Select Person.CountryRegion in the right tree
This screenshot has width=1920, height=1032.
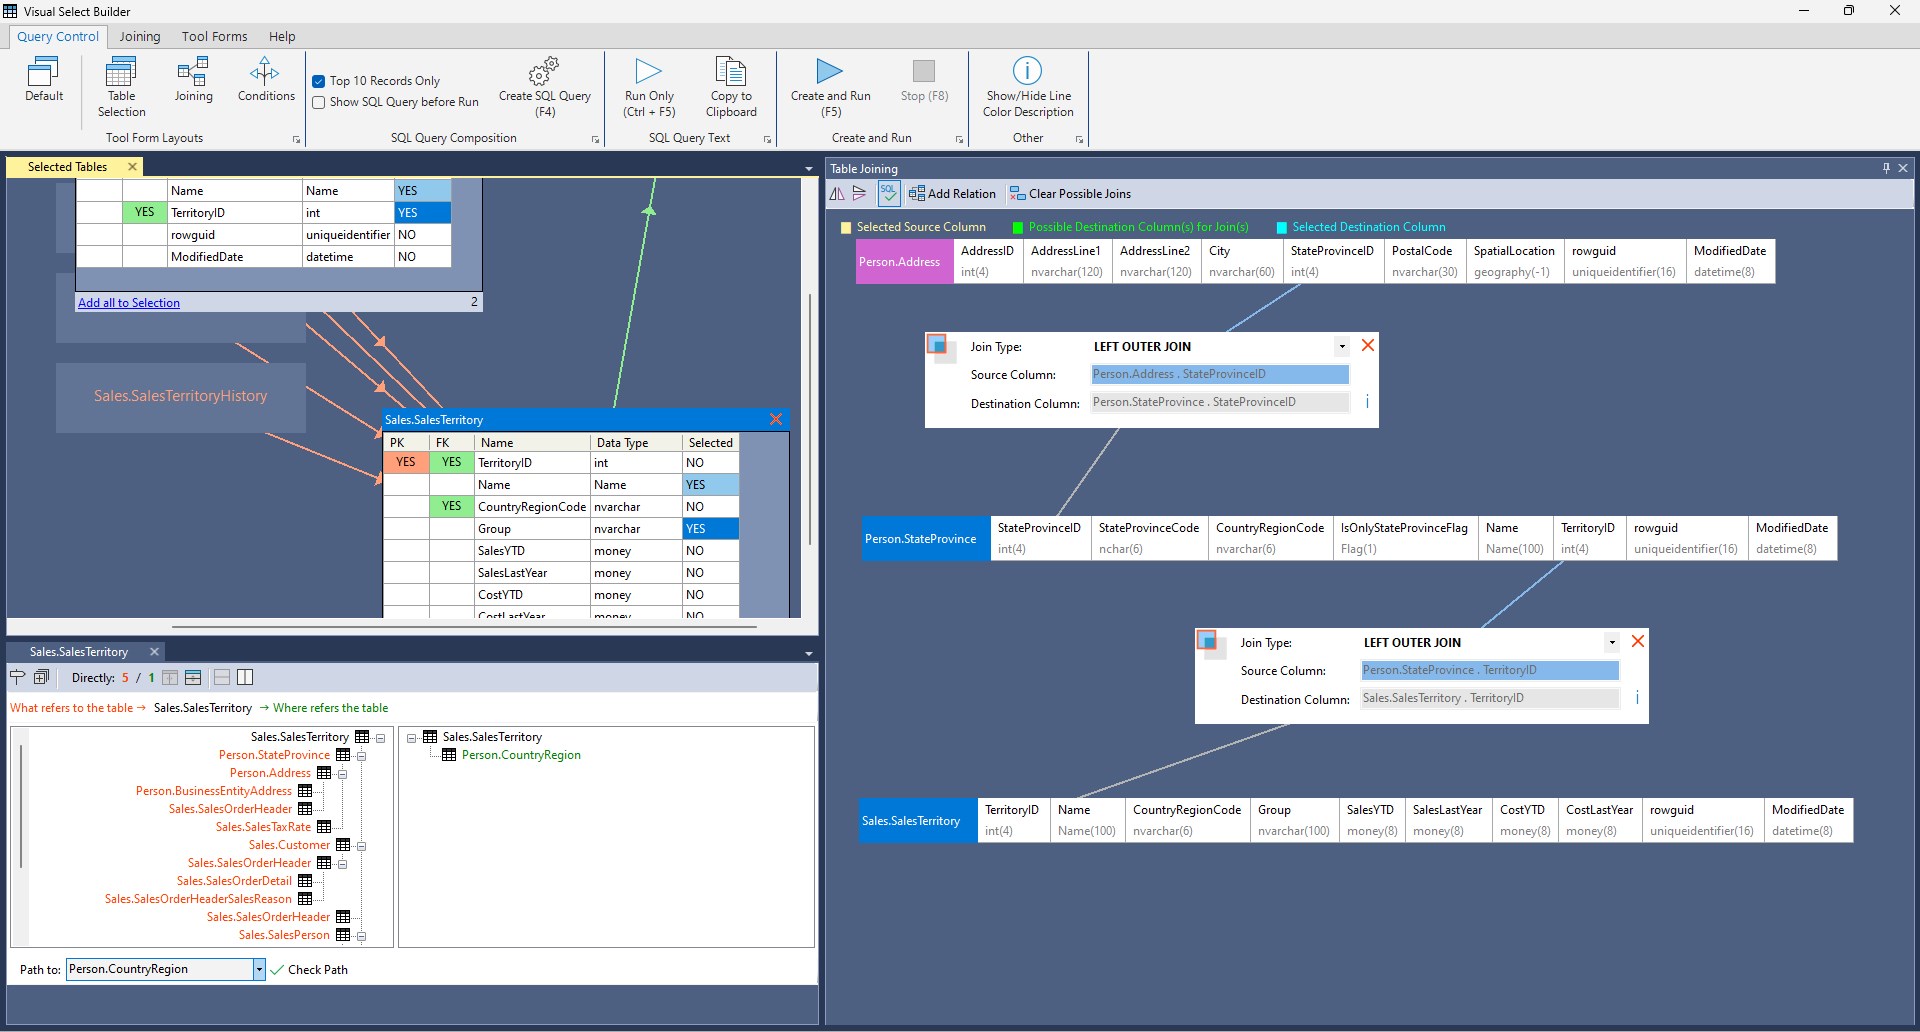tap(521, 755)
